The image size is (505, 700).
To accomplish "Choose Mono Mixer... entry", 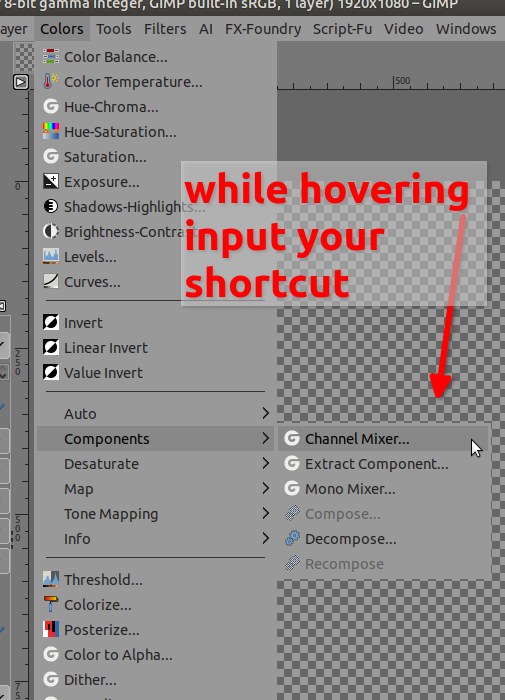I will [384, 488].
